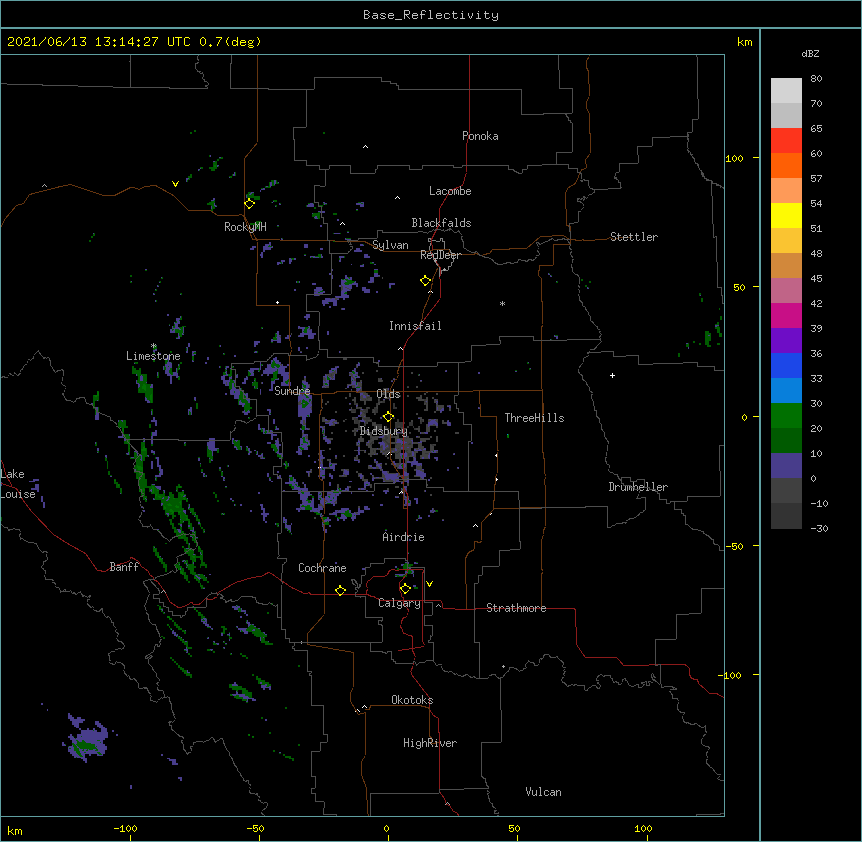Click the yellow diamond marker above Calgary label
The width and height of the screenshot is (862, 842).
click(405, 589)
